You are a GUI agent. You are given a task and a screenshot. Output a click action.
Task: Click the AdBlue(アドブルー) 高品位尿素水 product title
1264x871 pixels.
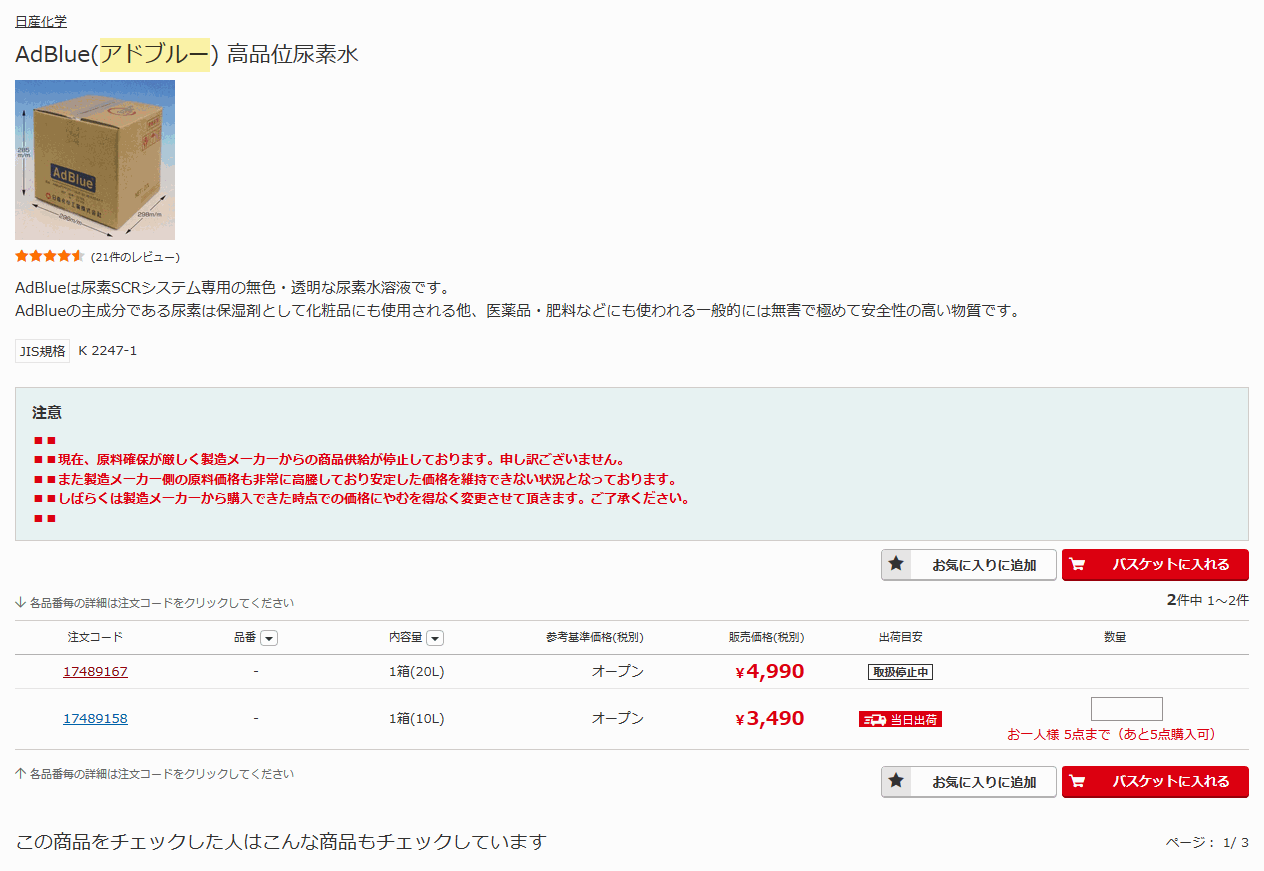[187, 54]
